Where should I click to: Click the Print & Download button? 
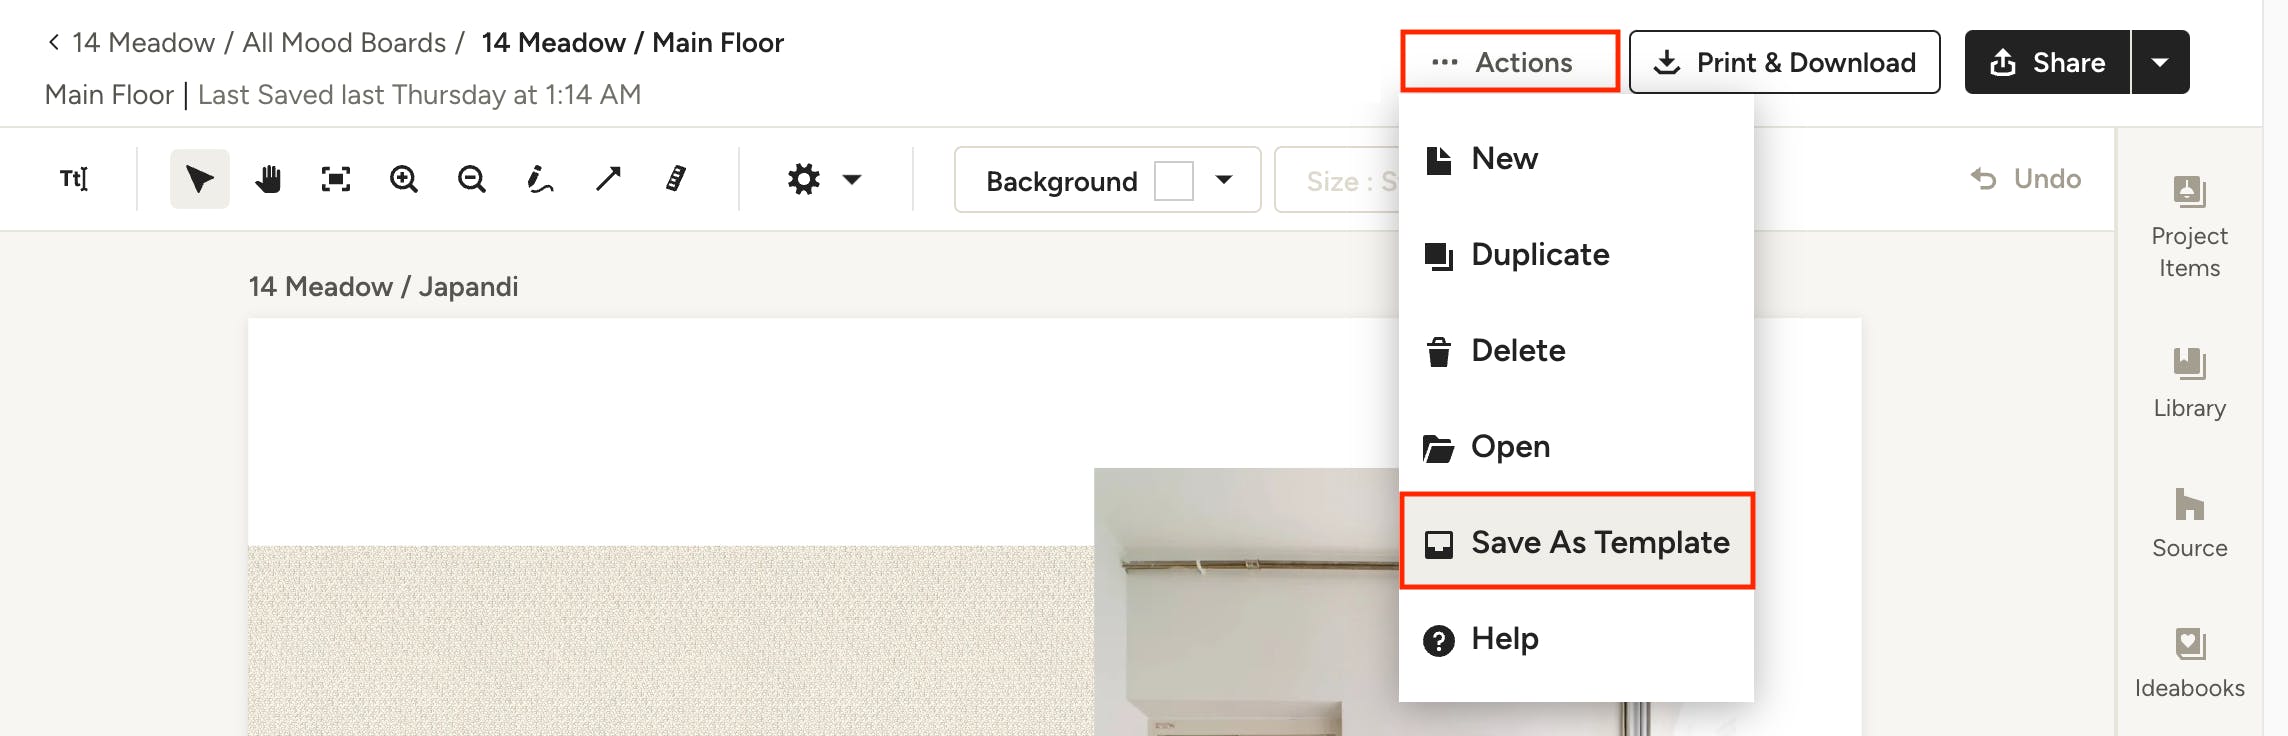(1784, 62)
